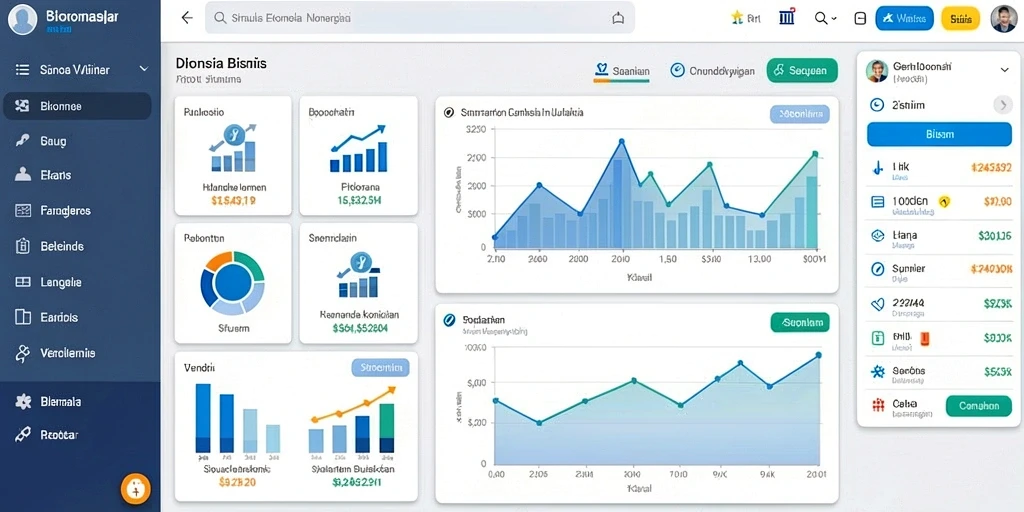Open the Farngieros sidebar item
Viewport: 1024px width, 512px height.
pyautogui.click(x=77, y=211)
